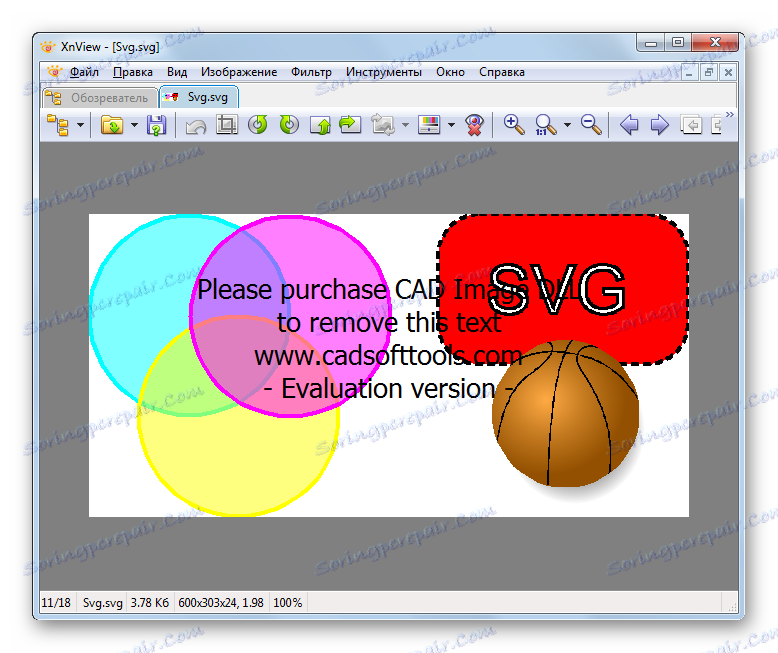Click the Svg.svg filename in status bar
The width and height of the screenshot is (778, 653).
[103, 603]
